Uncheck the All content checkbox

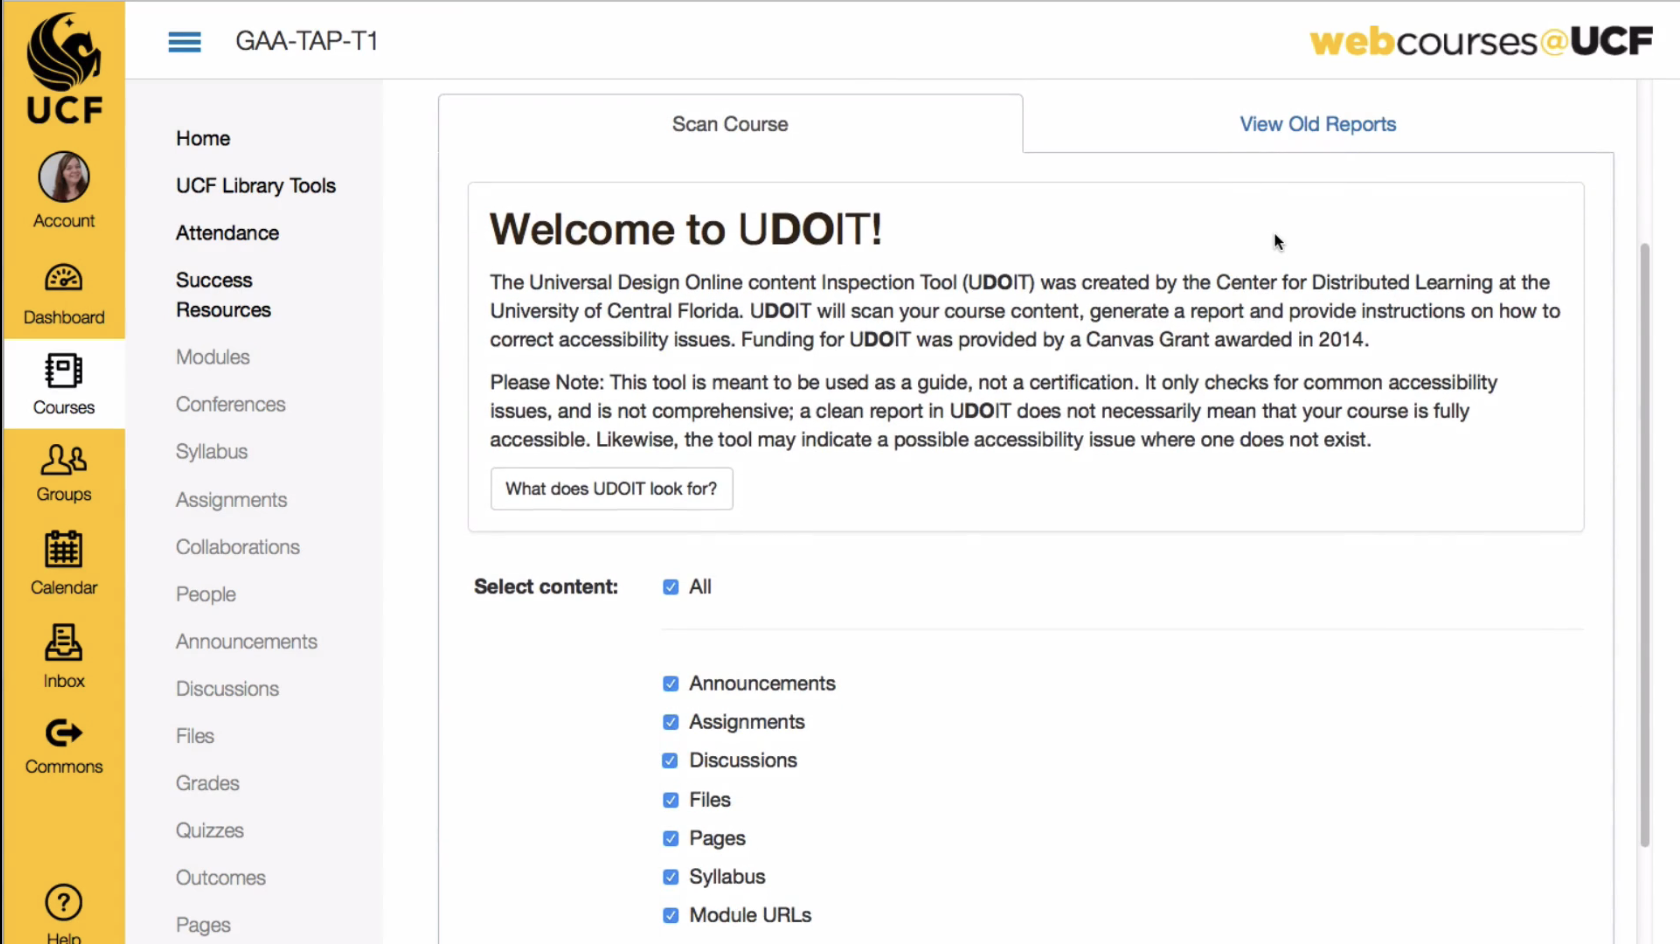[670, 587]
